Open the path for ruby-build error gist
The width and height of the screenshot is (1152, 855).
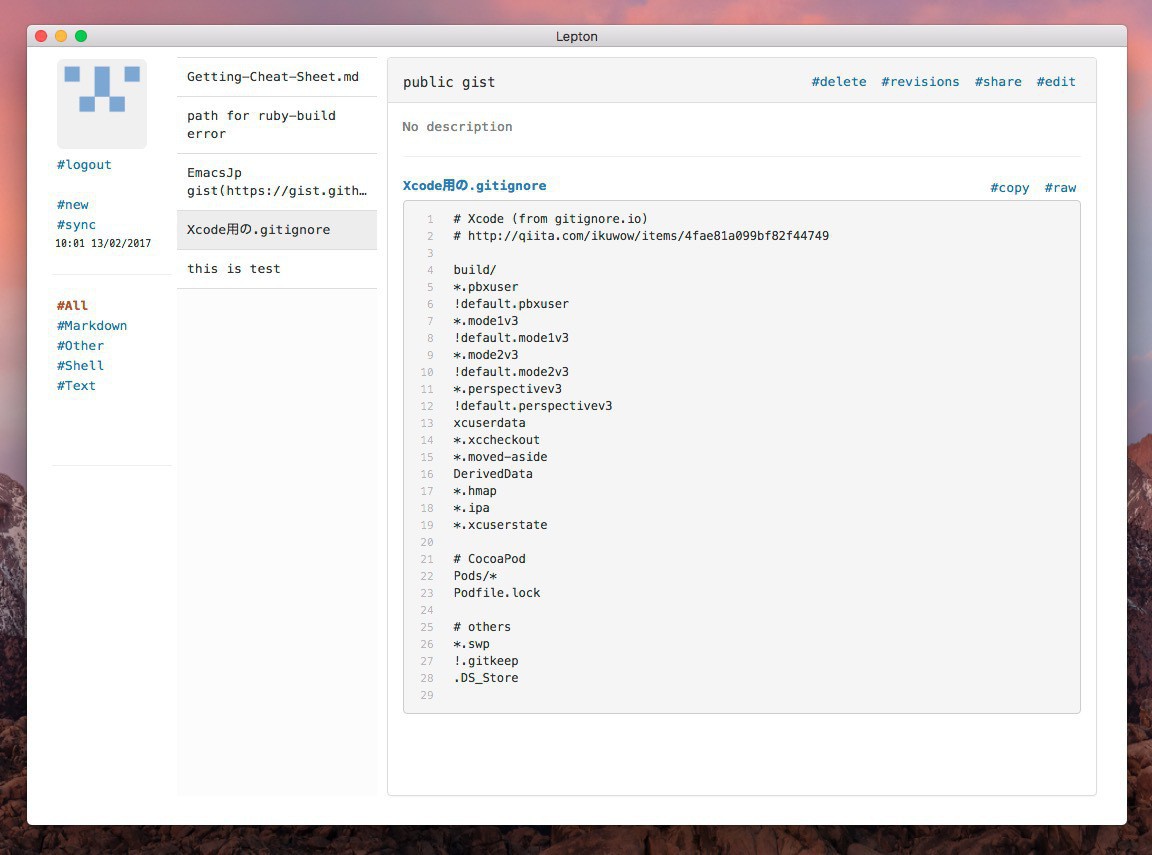262,125
